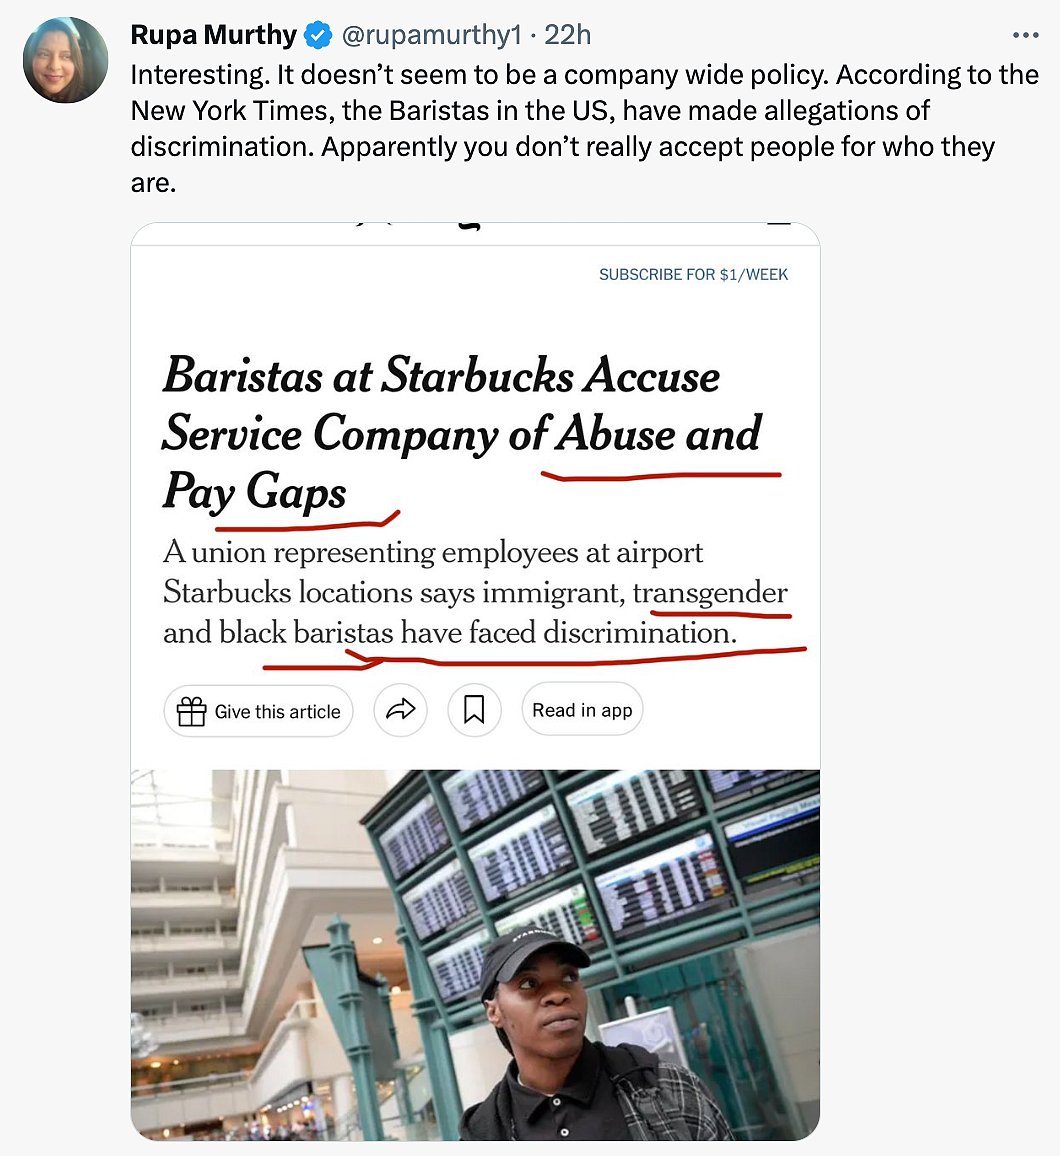Click the 'Baristas at Starbucks Accuse' headline
Screen dimensions: 1060x1156
click(x=441, y=376)
